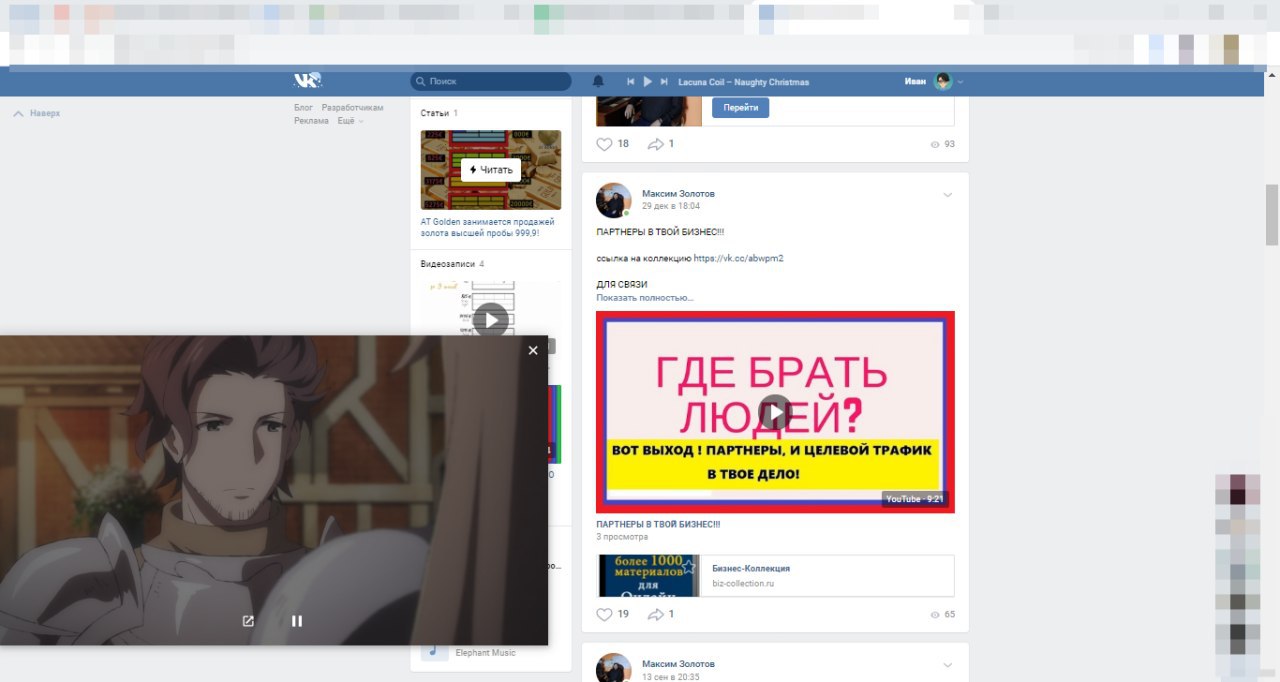Expand the Иван account menu arrow
The image size is (1280, 682).
pyautogui.click(x=961, y=82)
